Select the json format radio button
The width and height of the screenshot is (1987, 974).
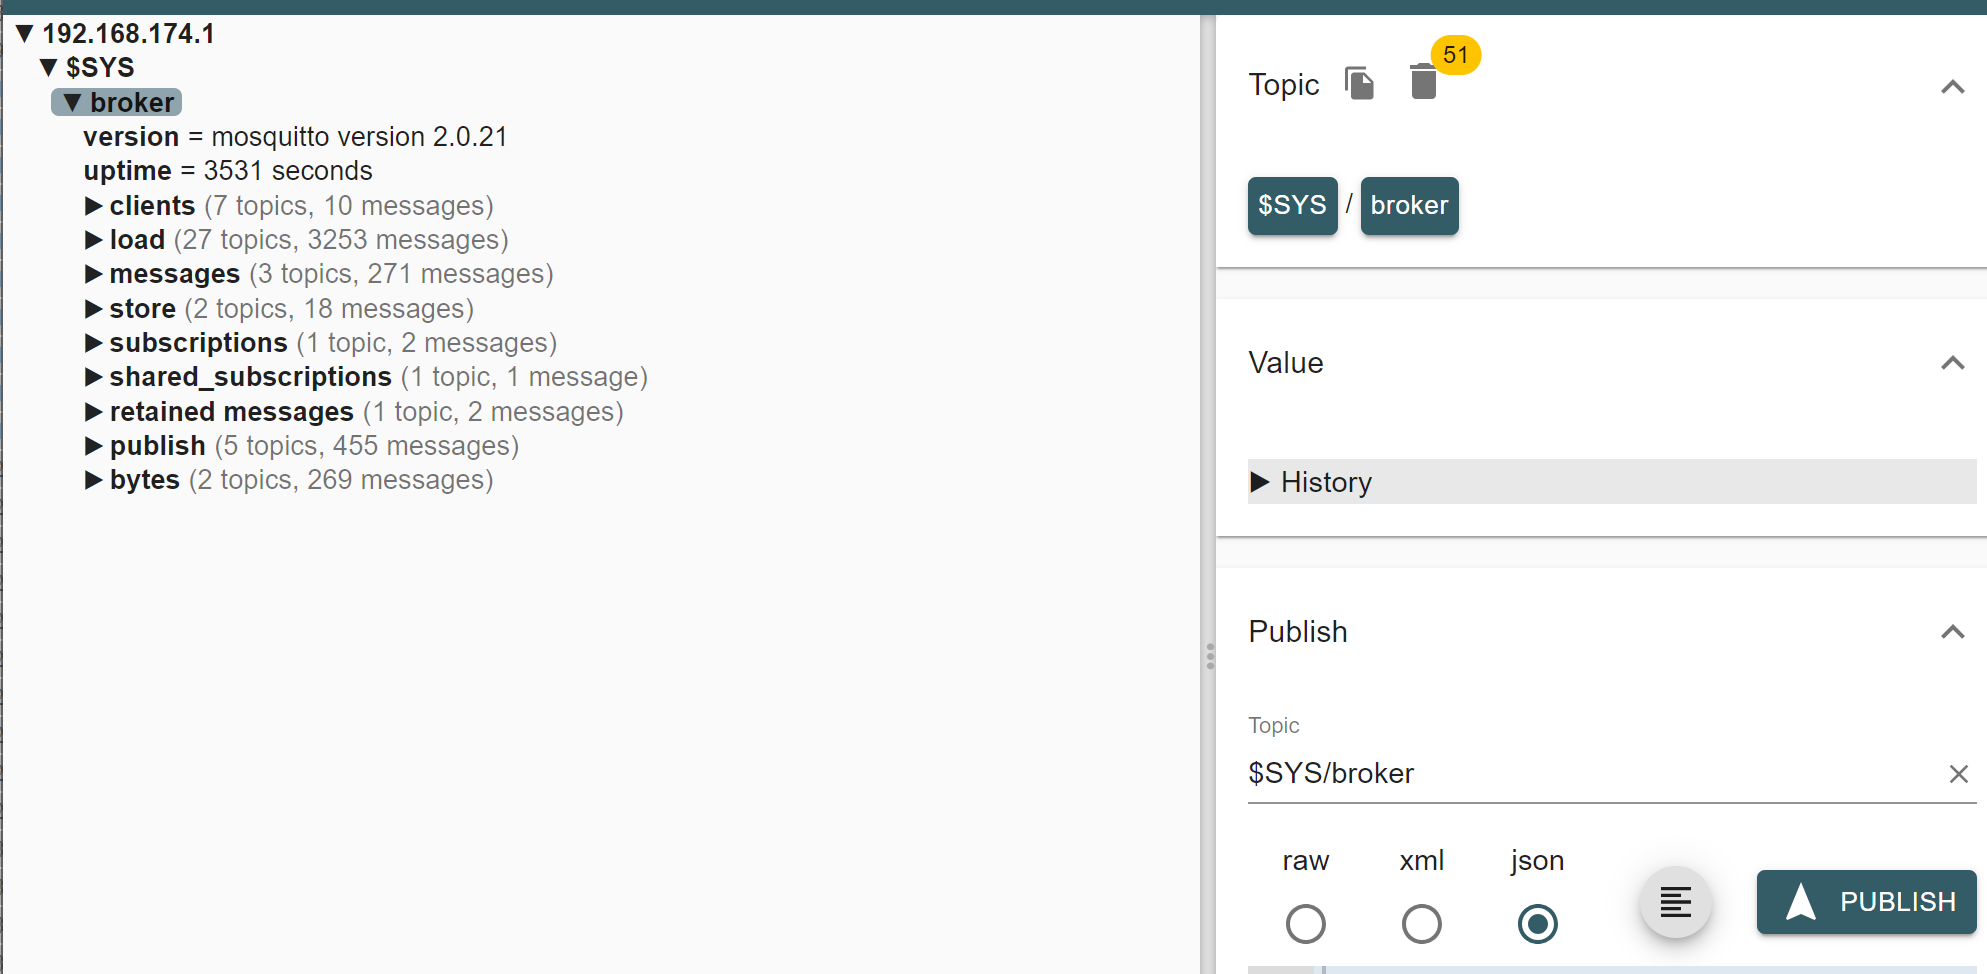(1537, 923)
